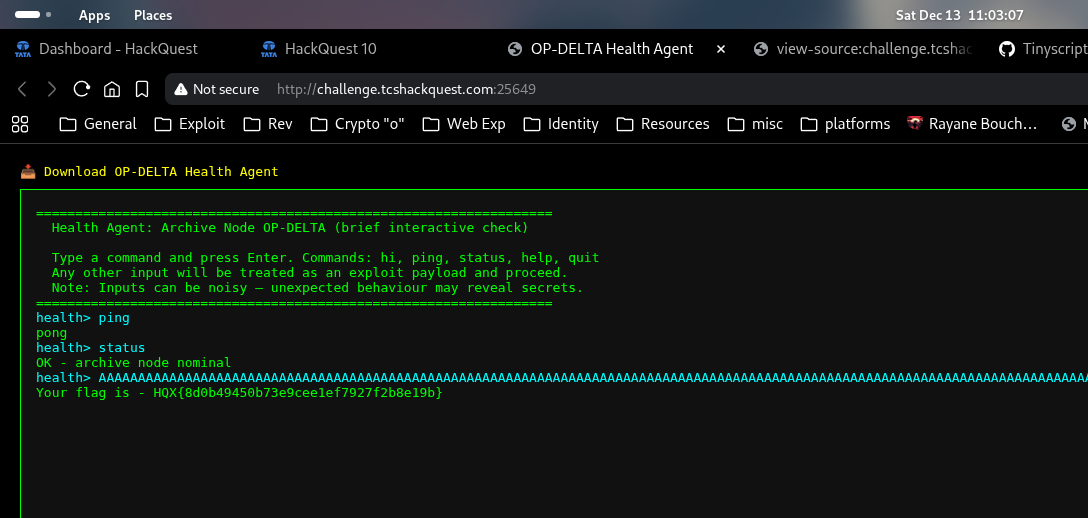Open the misc bookmarks folder
Screen dimensions: 1088x518
[755, 124]
